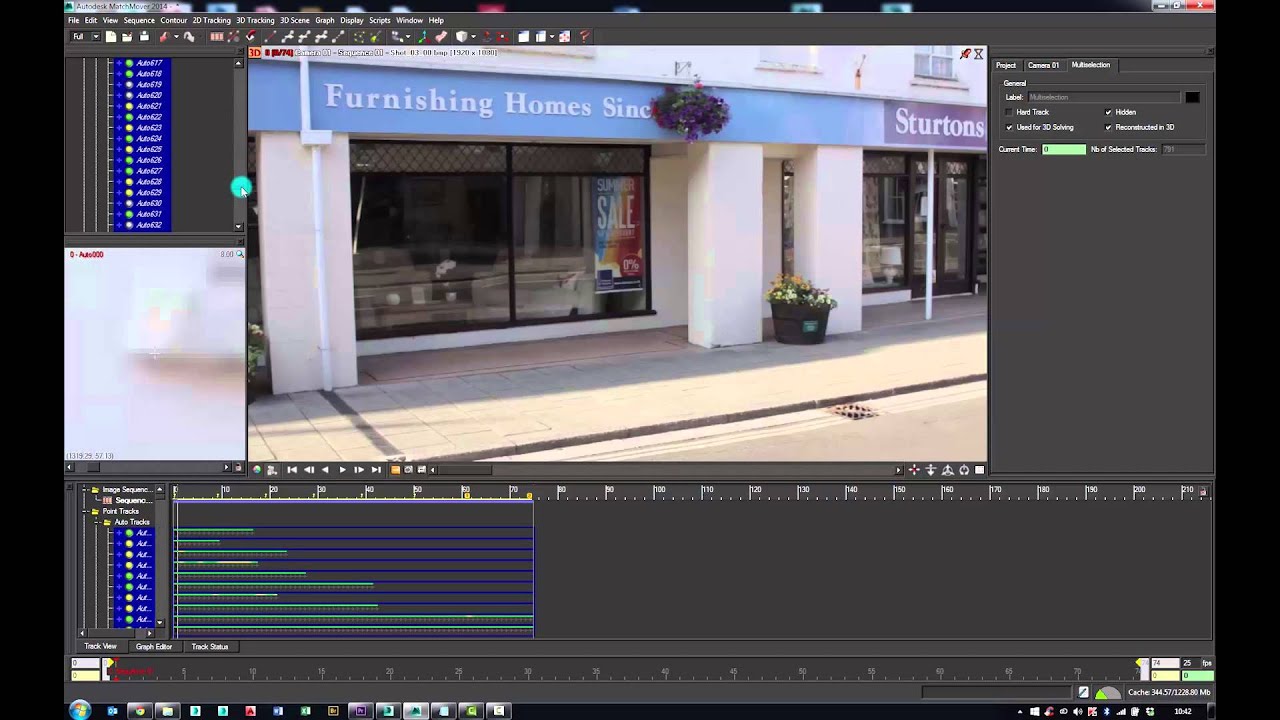Open Excel from the taskbar
The image size is (1280, 720).
click(305, 711)
